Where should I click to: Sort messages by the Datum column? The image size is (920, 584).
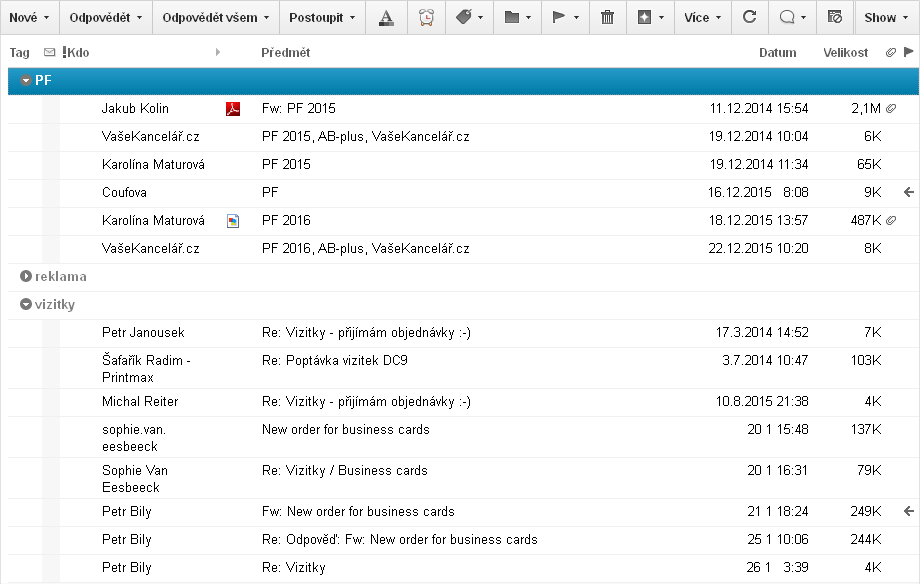[x=777, y=53]
